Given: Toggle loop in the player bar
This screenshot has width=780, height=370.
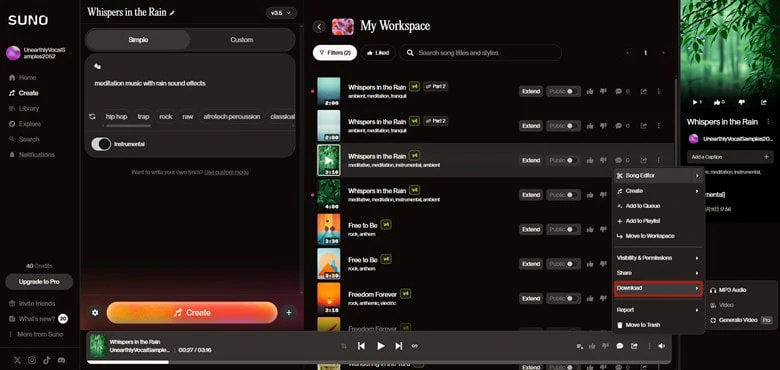Looking at the screenshot, I should click(x=414, y=346).
